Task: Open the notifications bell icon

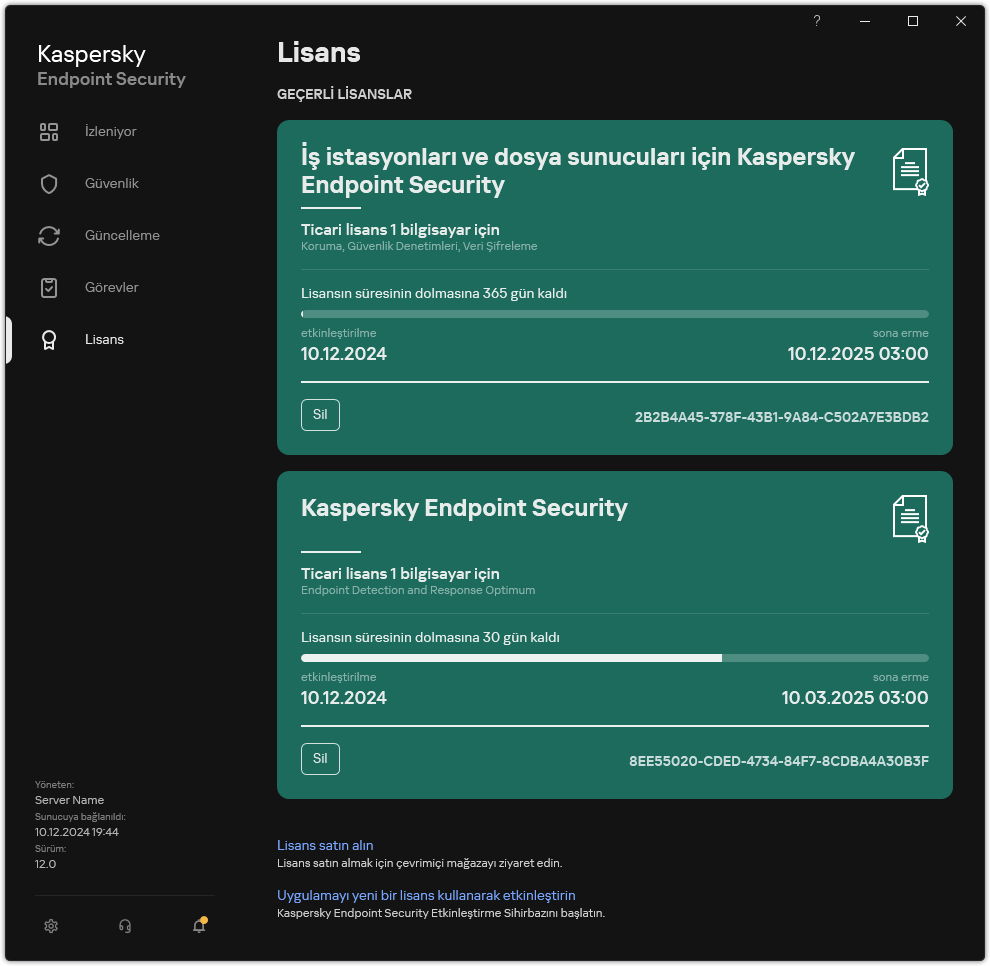Action: point(199,926)
